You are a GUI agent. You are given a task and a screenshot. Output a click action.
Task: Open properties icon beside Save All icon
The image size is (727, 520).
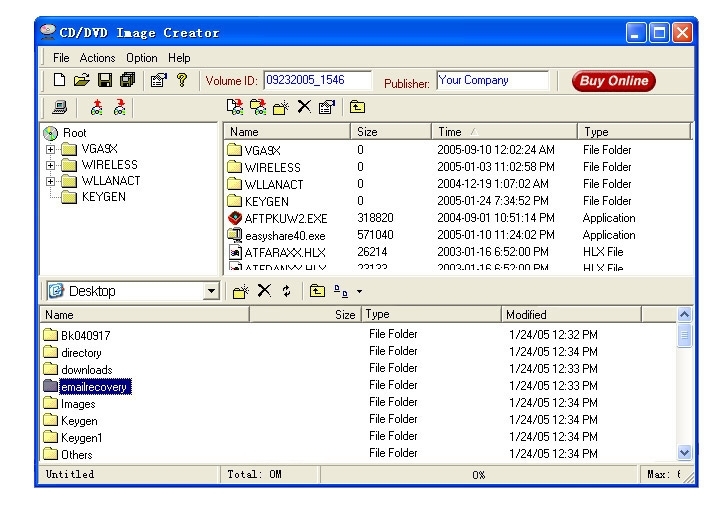click(x=159, y=80)
